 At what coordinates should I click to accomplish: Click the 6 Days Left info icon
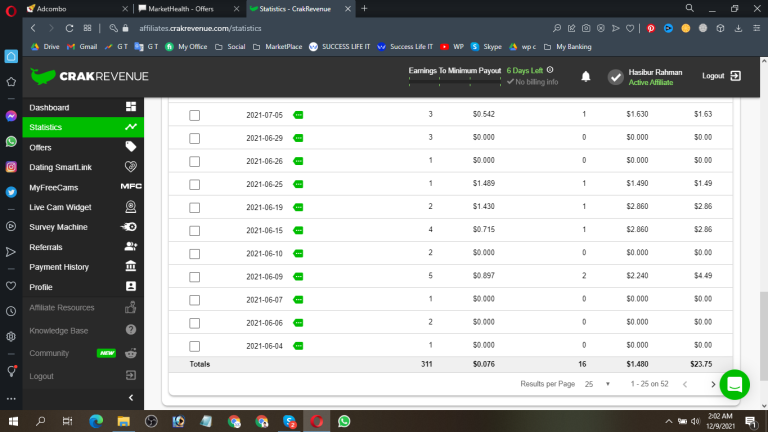pos(550,70)
